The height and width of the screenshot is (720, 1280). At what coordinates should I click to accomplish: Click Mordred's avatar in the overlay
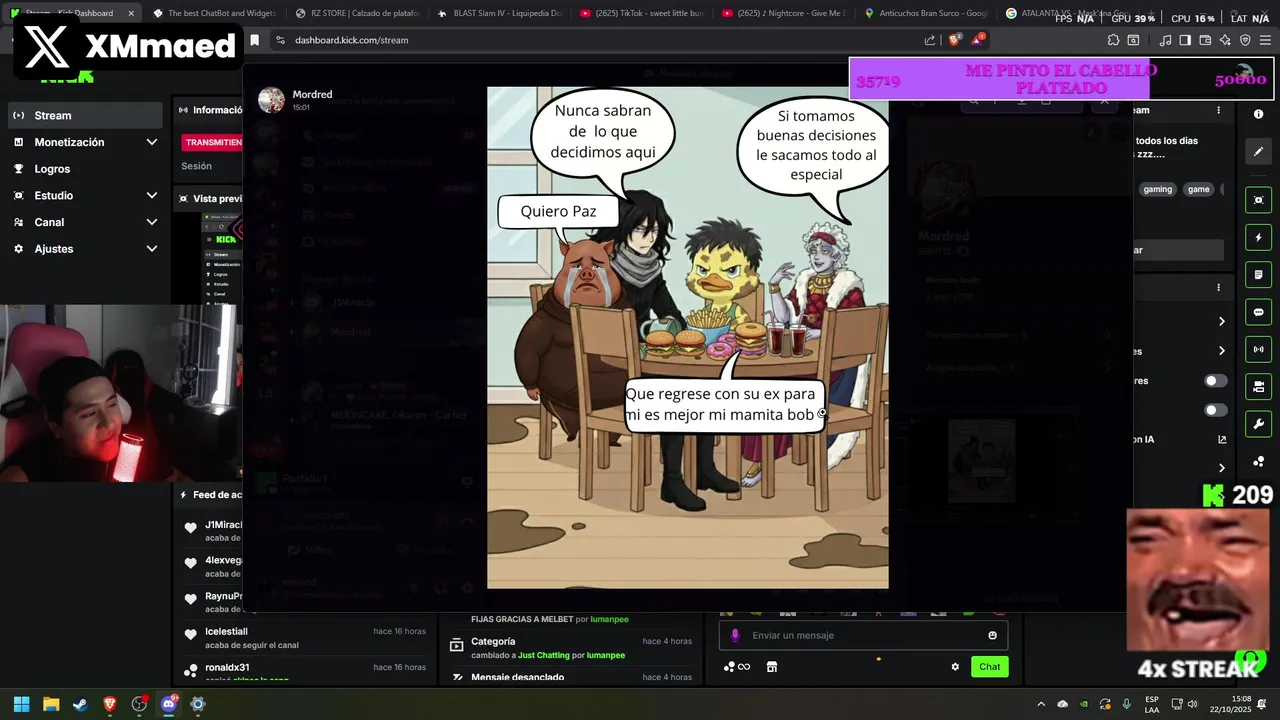click(271, 99)
